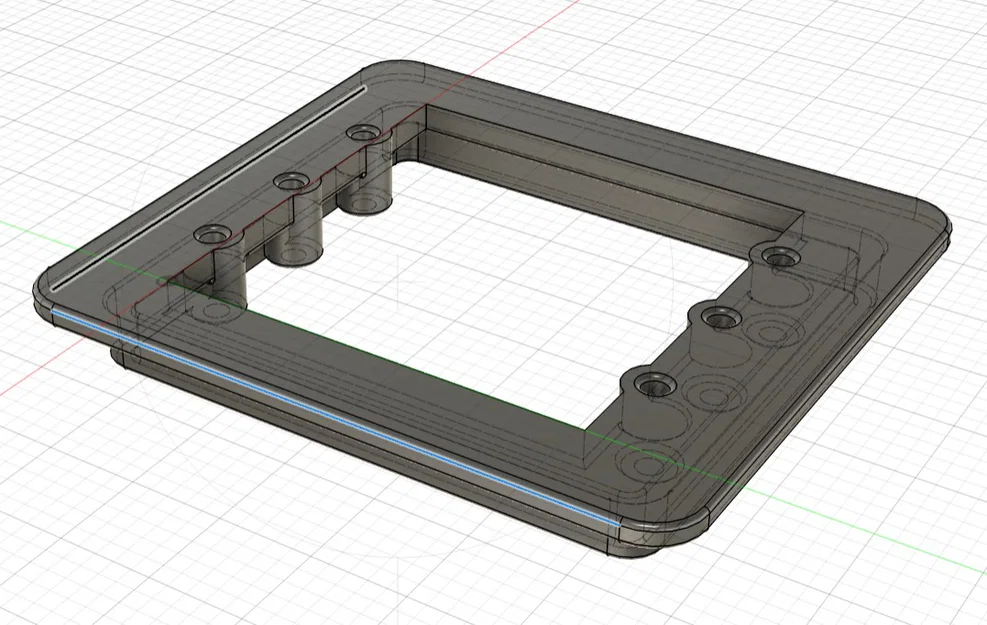Viewport: 987px width, 625px height.
Task: Click the long narrow slot on the frame's top face
Action: [208, 188]
